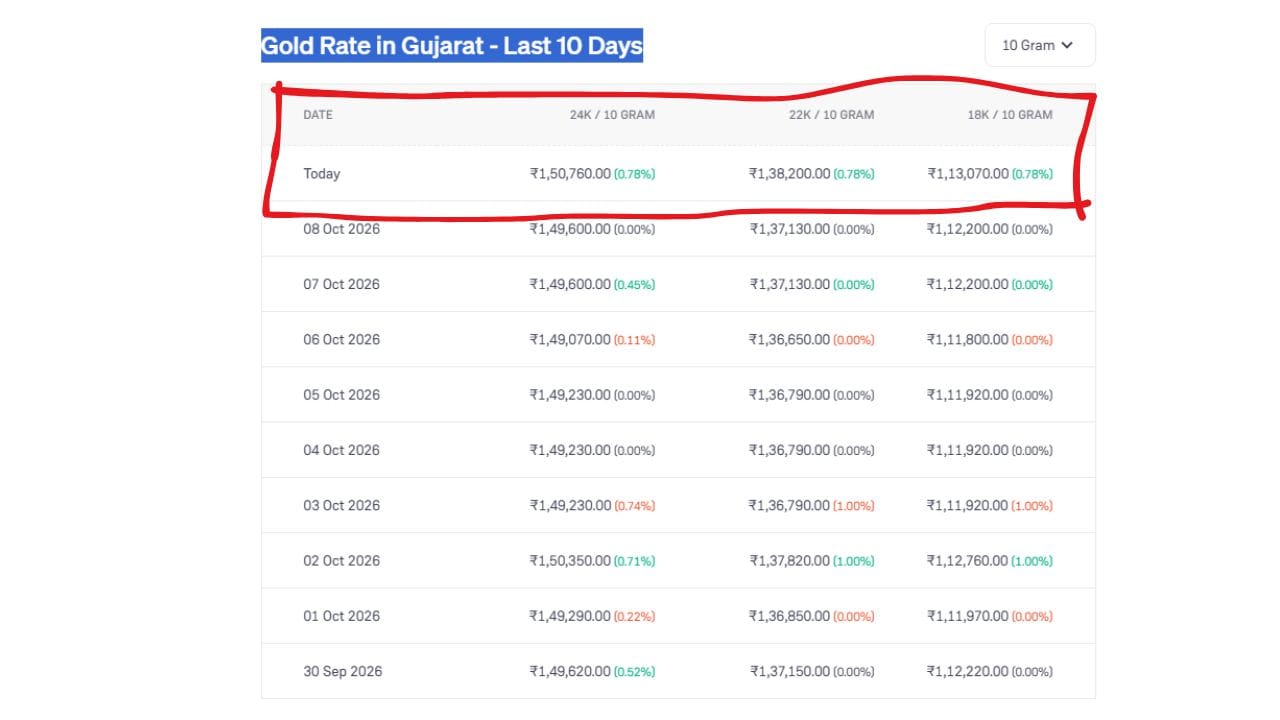The height and width of the screenshot is (720, 1280).
Task: Select the '02 Oct 2026' date cell
Action: click(x=342, y=561)
